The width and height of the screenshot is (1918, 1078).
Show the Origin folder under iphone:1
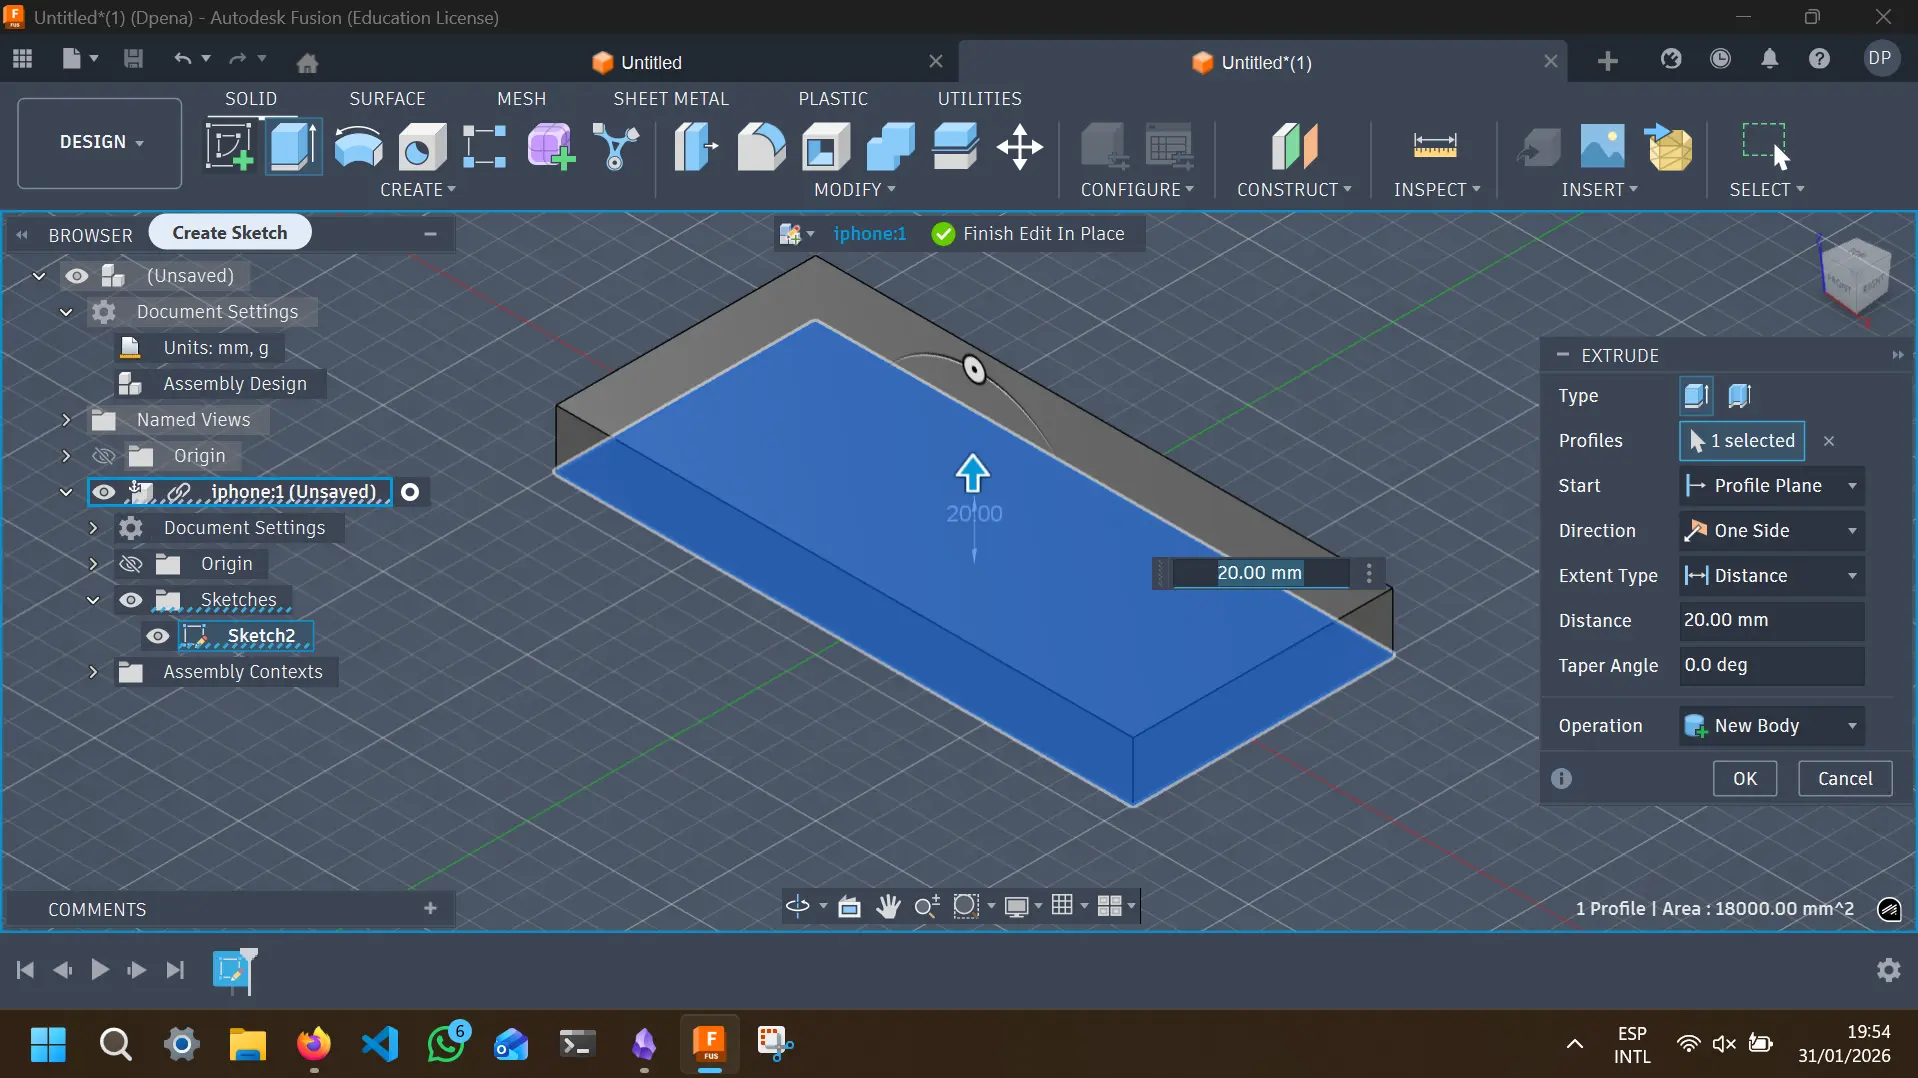[x=131, y=564]
